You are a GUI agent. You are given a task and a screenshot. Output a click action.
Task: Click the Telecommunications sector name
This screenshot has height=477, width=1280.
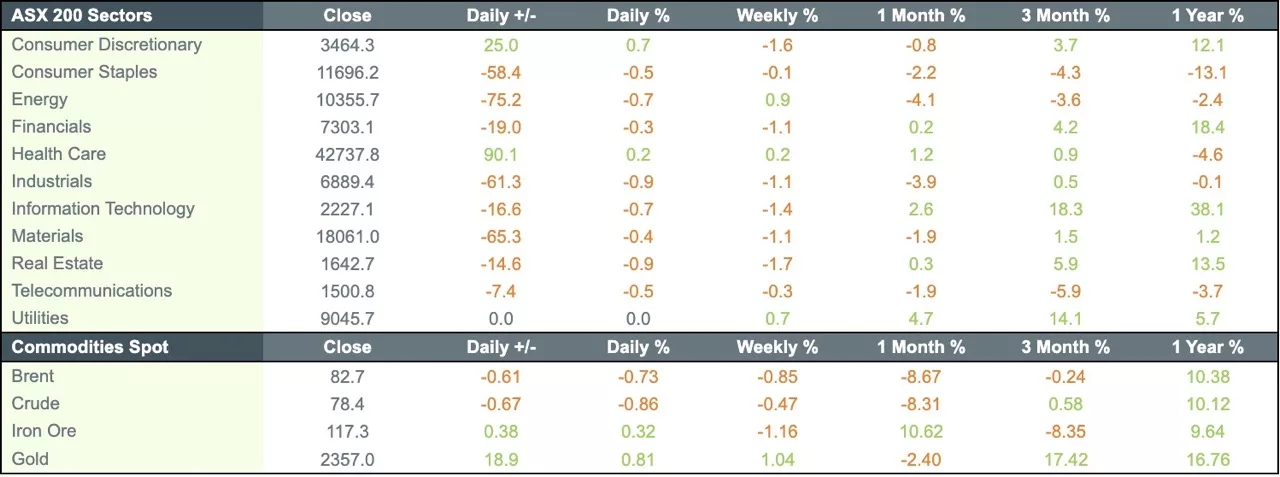[92, 291]
